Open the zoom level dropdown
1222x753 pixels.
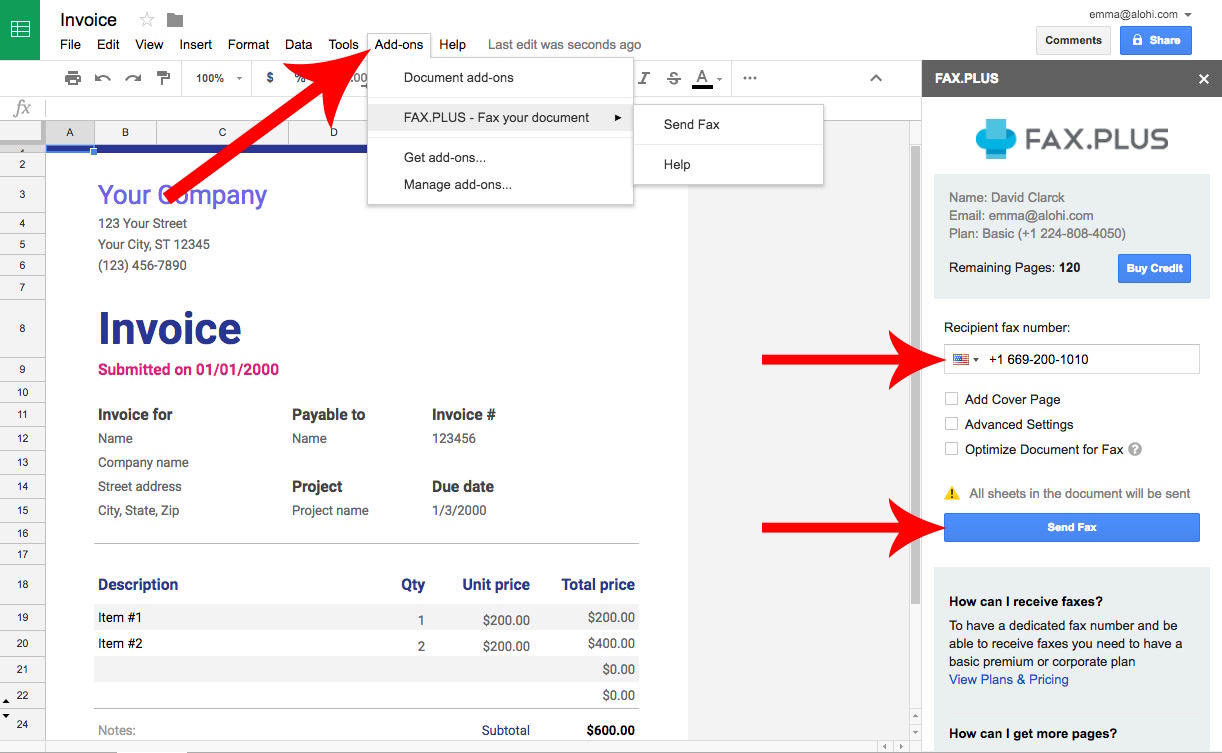click(x=216, y=77)
